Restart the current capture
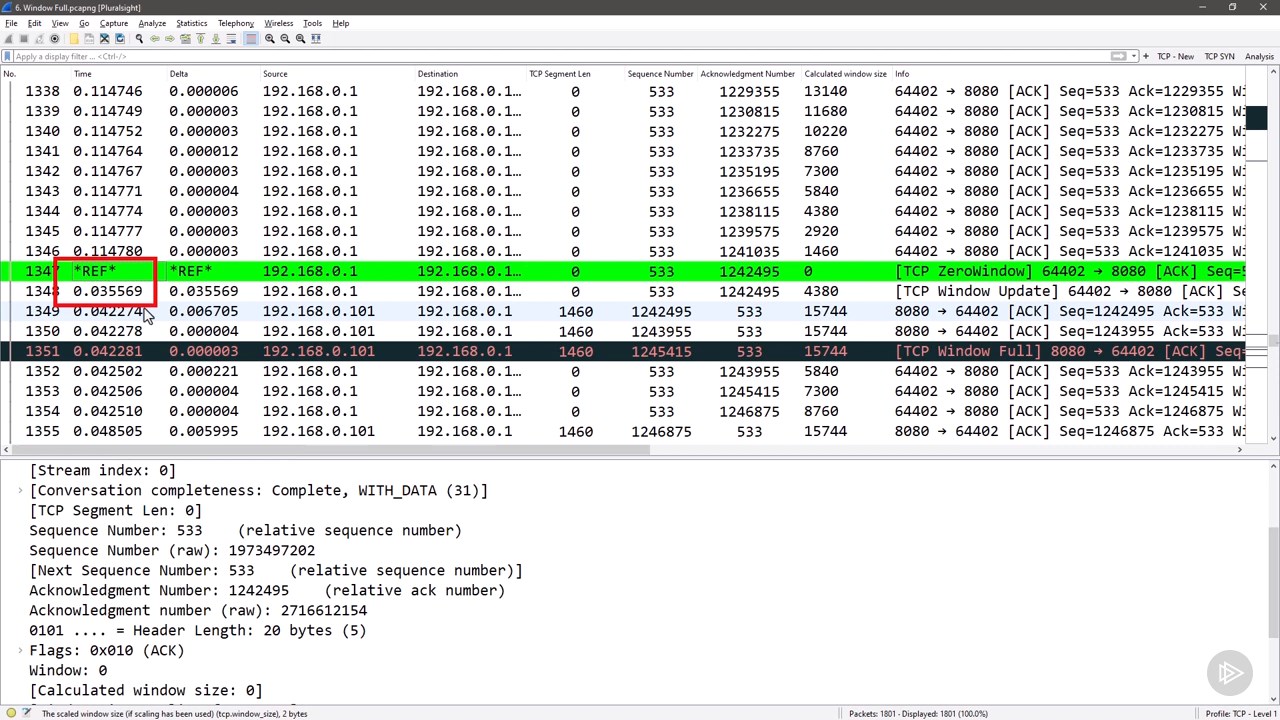This screenshot has width=1280, height=720. click(39, 39)
